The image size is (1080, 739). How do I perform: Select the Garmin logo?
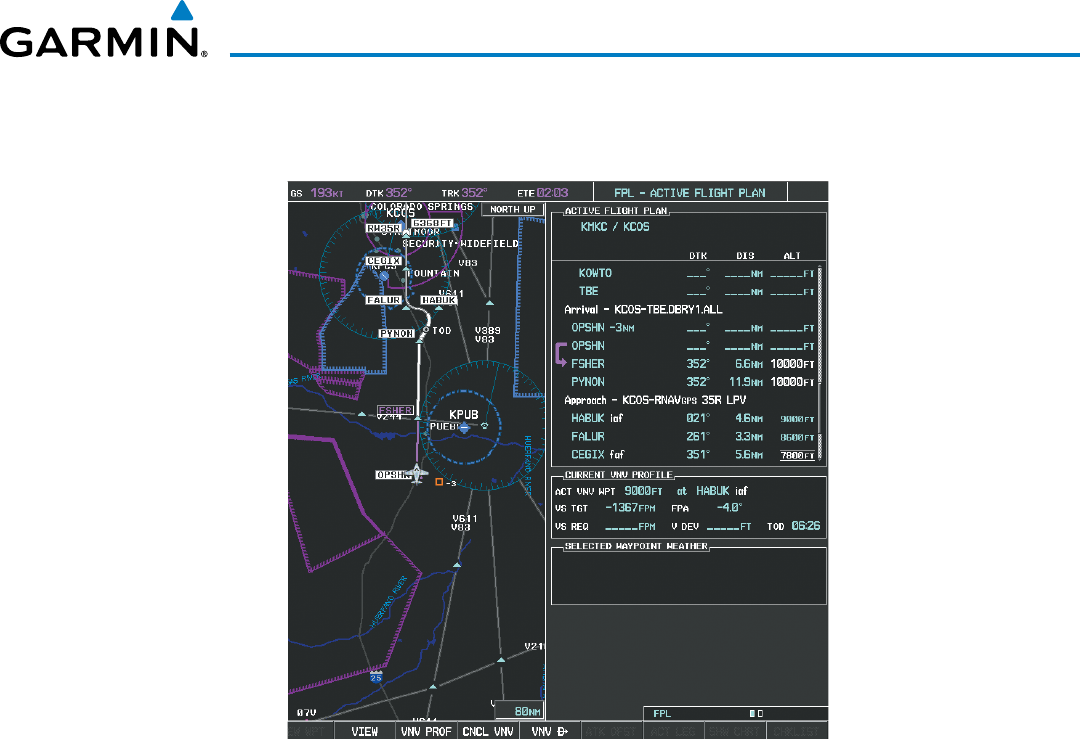click(103, 31)
